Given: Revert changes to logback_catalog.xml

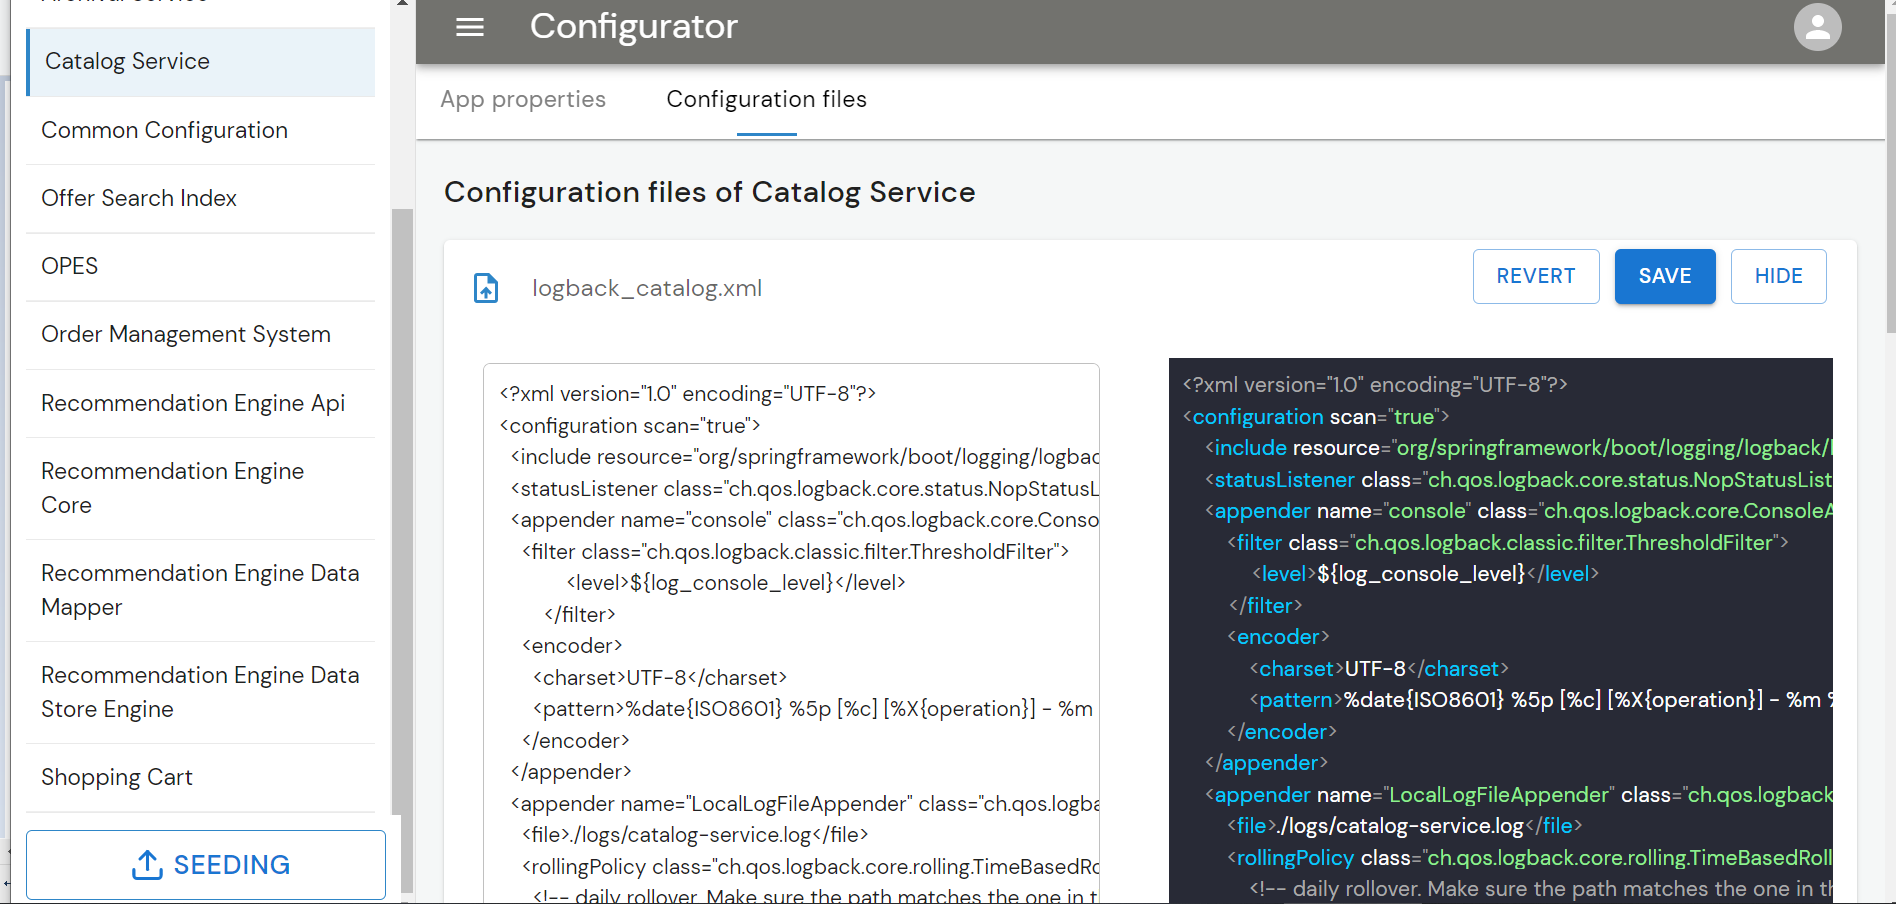Looking at the screenshot, I should [x=1535, y=276].
